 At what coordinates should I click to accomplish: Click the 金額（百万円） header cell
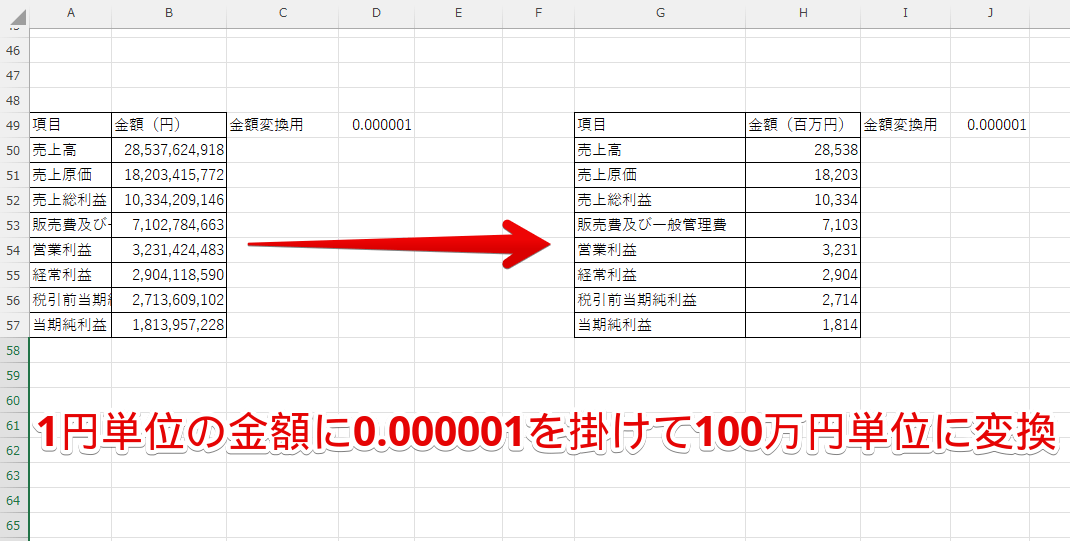point(803,125)
